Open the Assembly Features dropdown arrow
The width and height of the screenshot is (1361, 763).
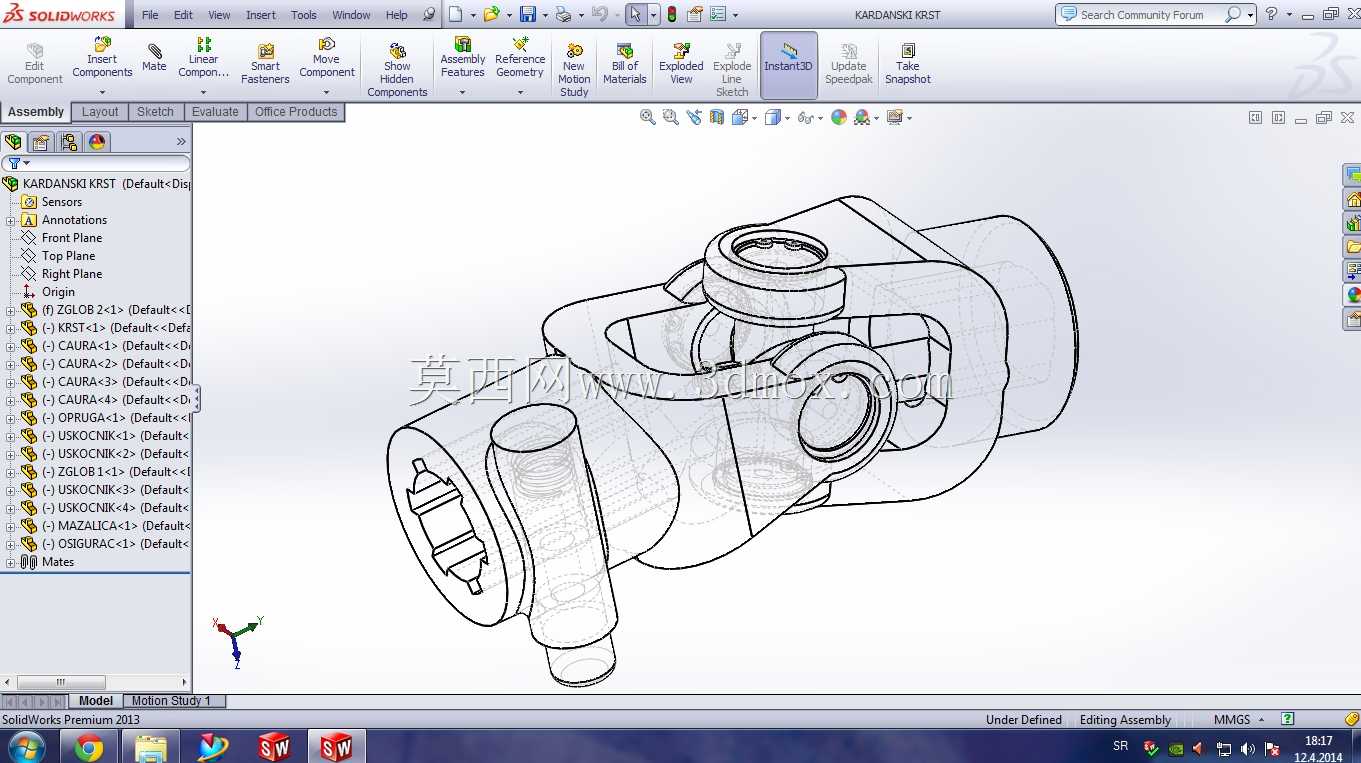pyautogui.click(x=462, y=93)
